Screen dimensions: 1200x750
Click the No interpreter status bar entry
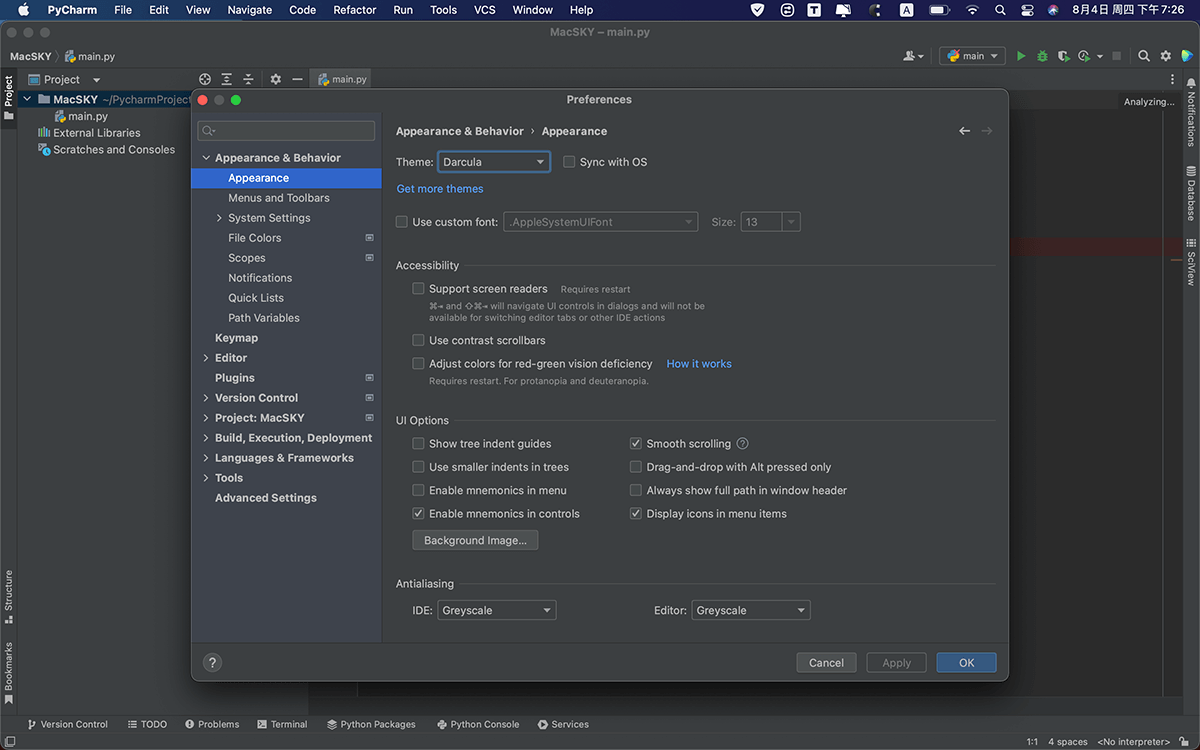coord(1133,742)
